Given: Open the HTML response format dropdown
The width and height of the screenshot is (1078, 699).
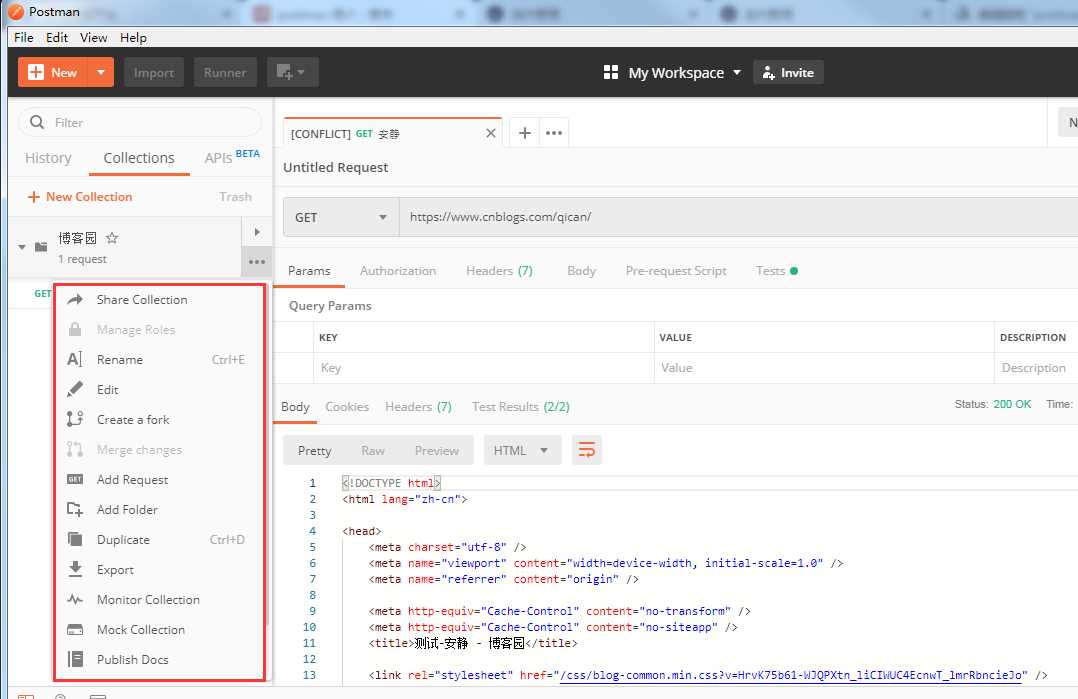Looking at the screenshot, I should click(522, 450).
